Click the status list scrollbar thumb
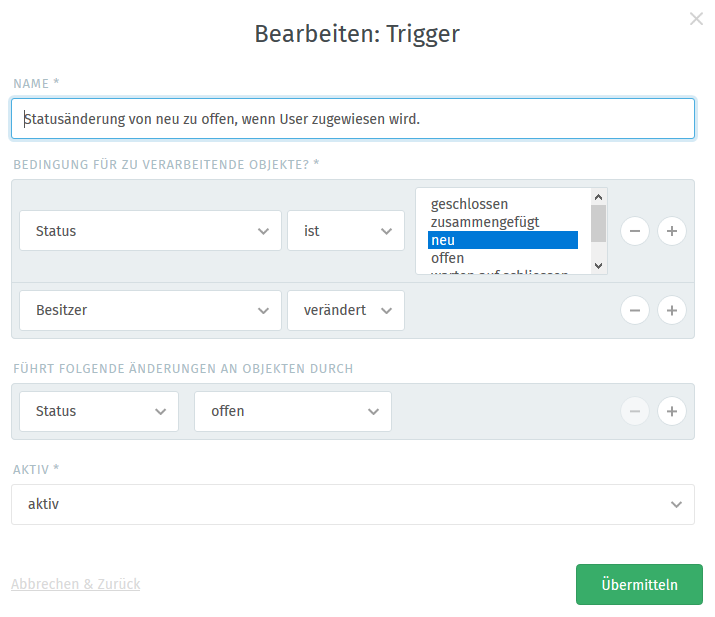 pos(599,223)
